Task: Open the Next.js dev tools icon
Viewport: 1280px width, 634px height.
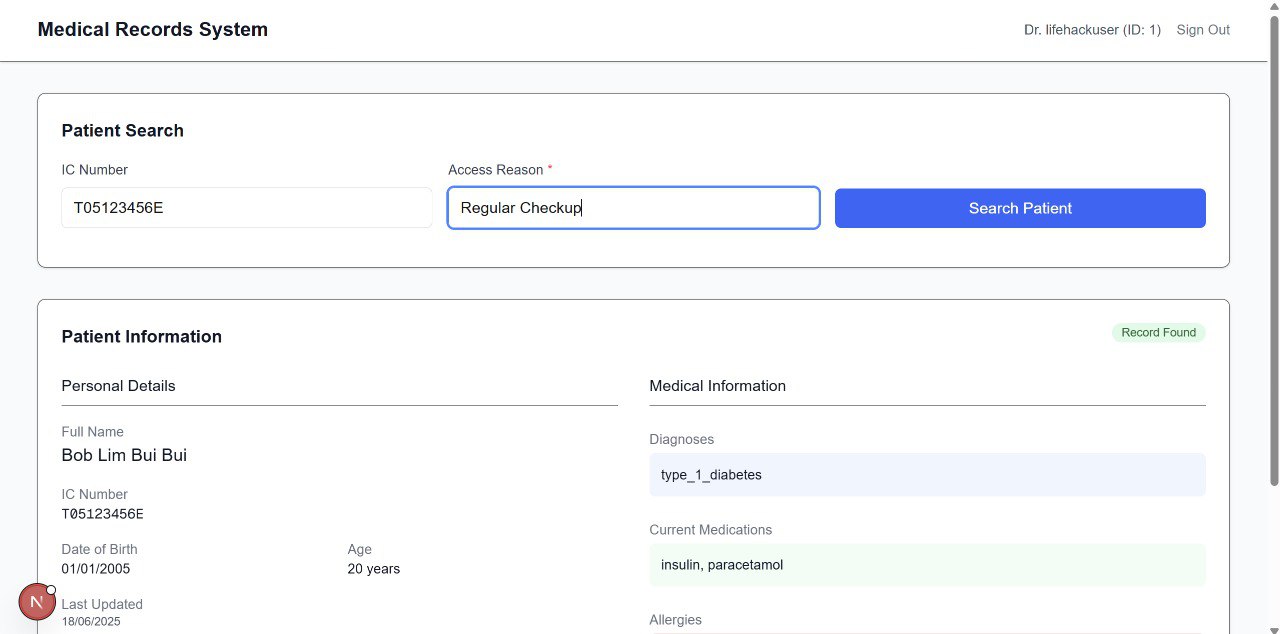Action: pos(37,602)
